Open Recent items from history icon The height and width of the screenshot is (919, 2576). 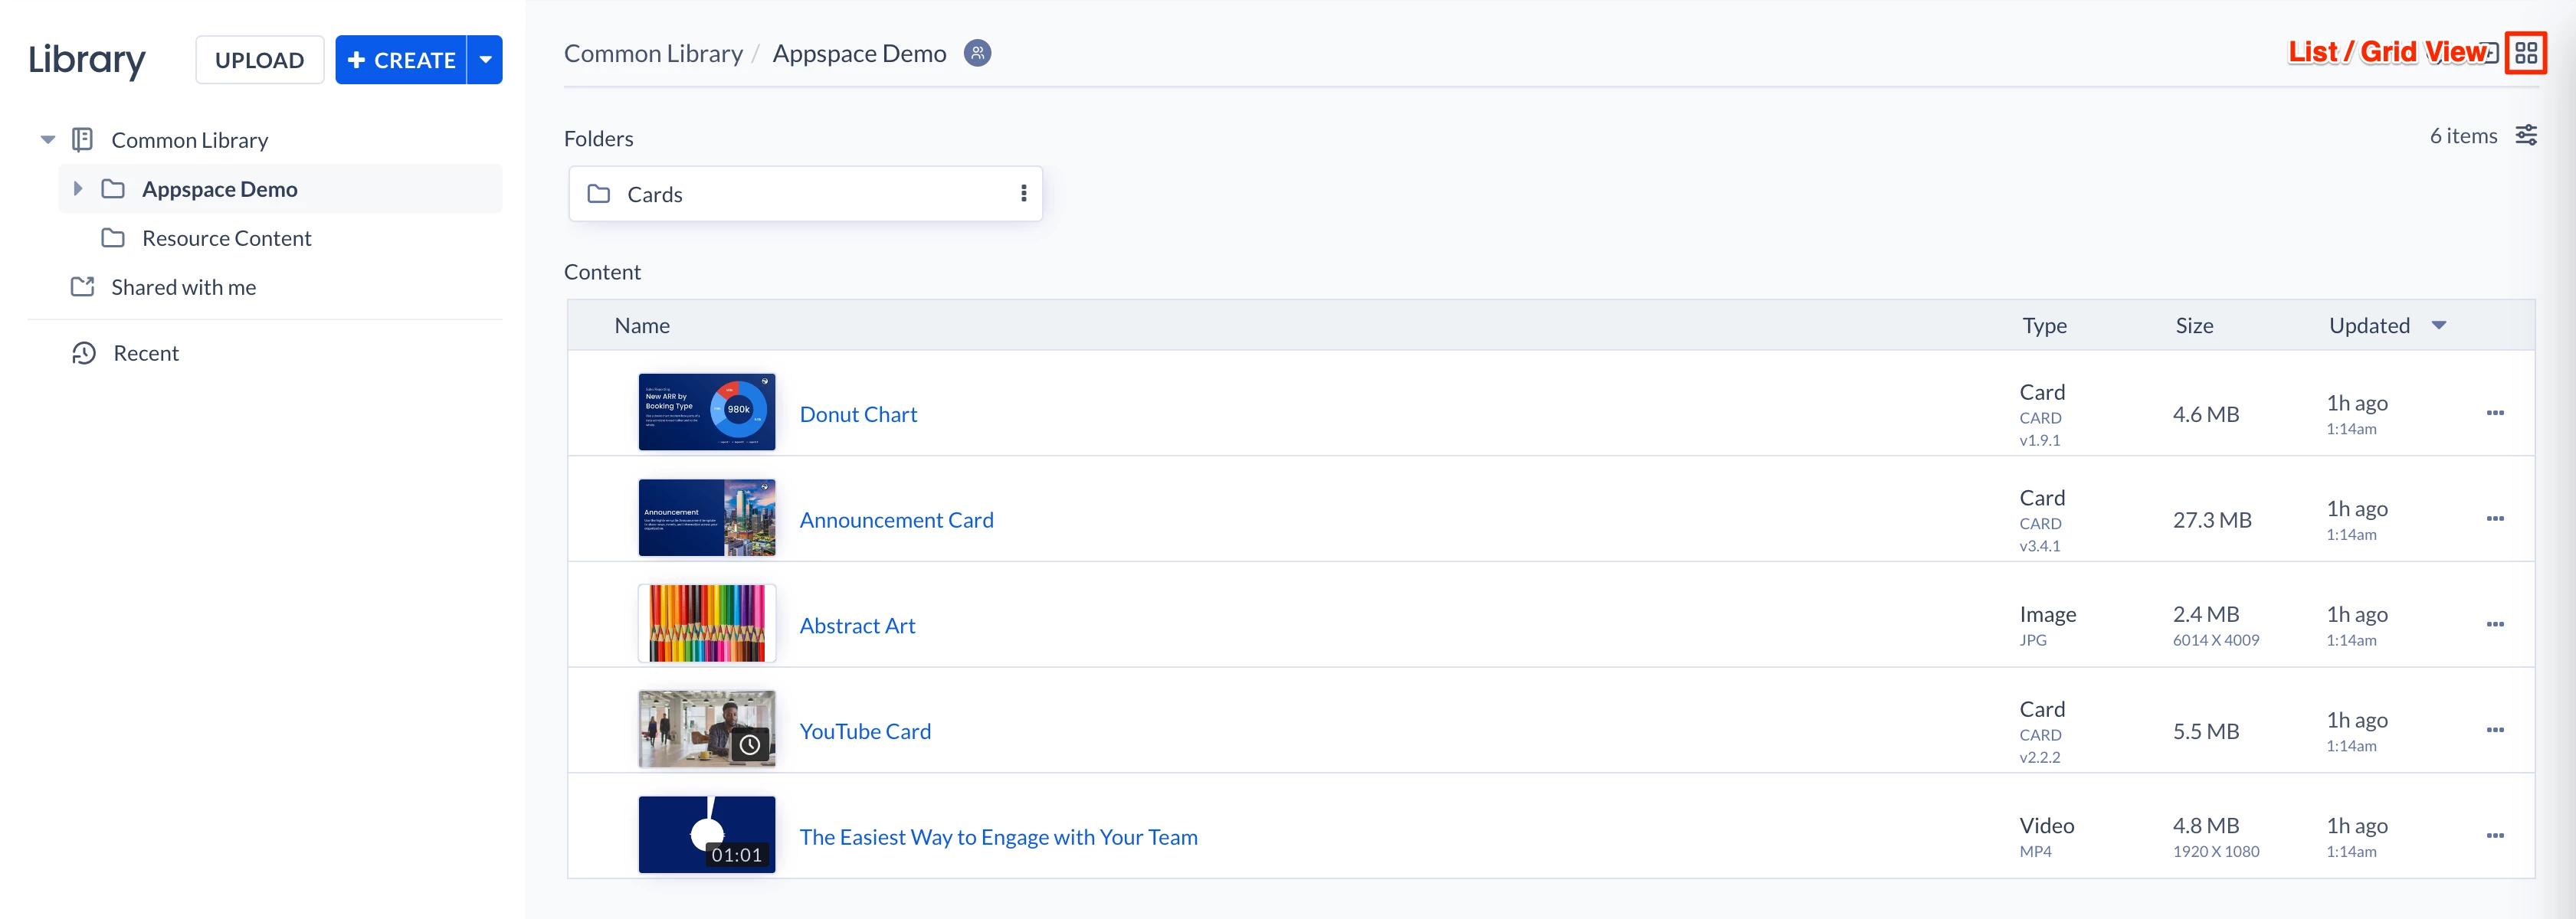84,353
